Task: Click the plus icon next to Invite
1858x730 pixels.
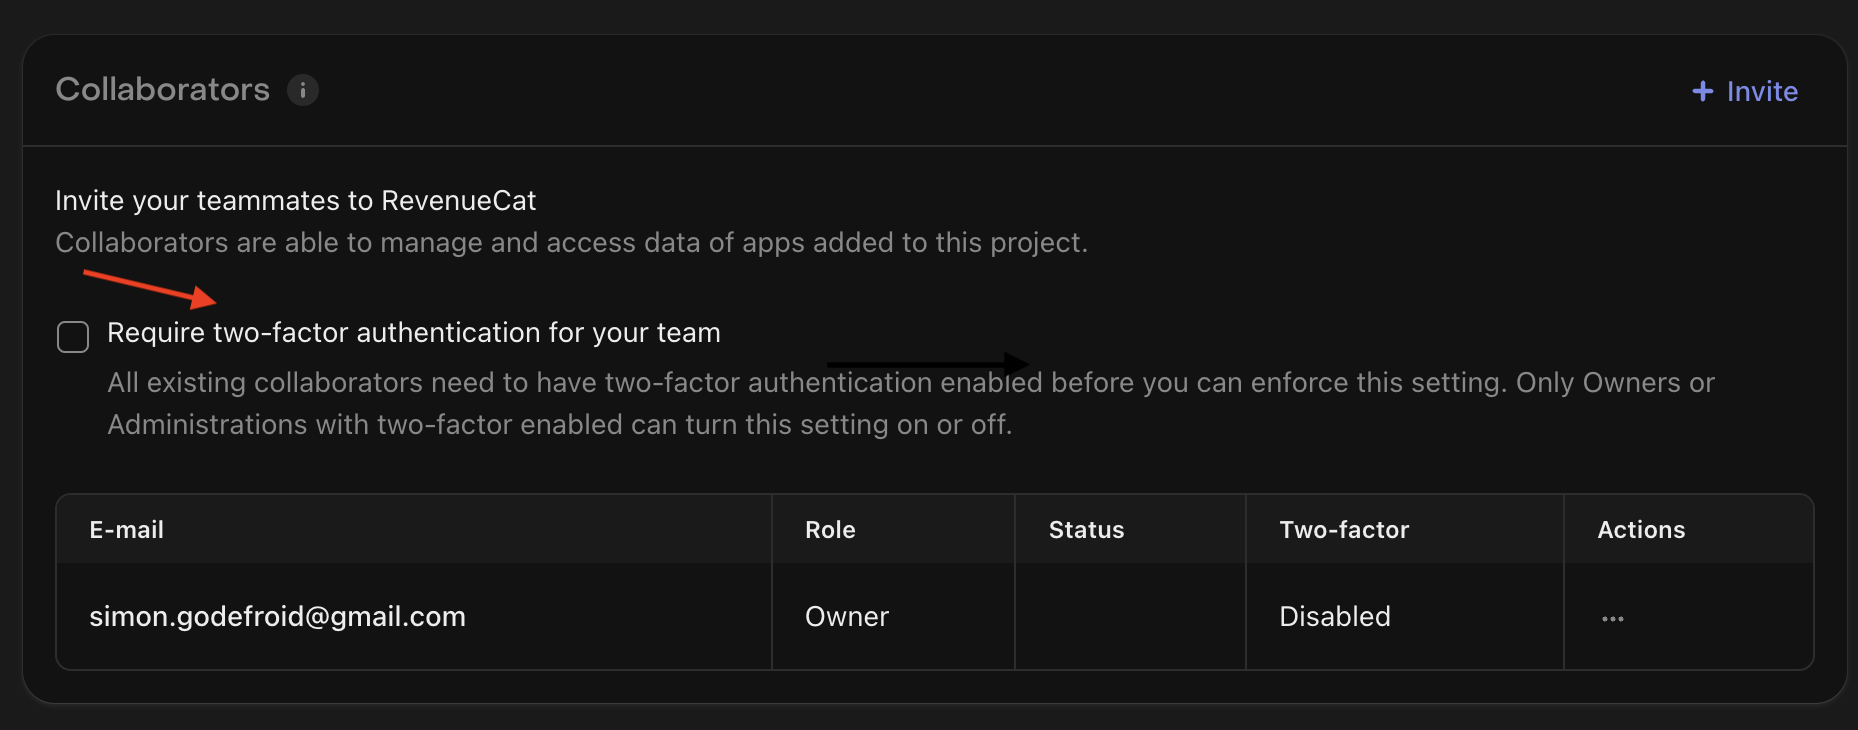Action: (x=1702, y=91)
